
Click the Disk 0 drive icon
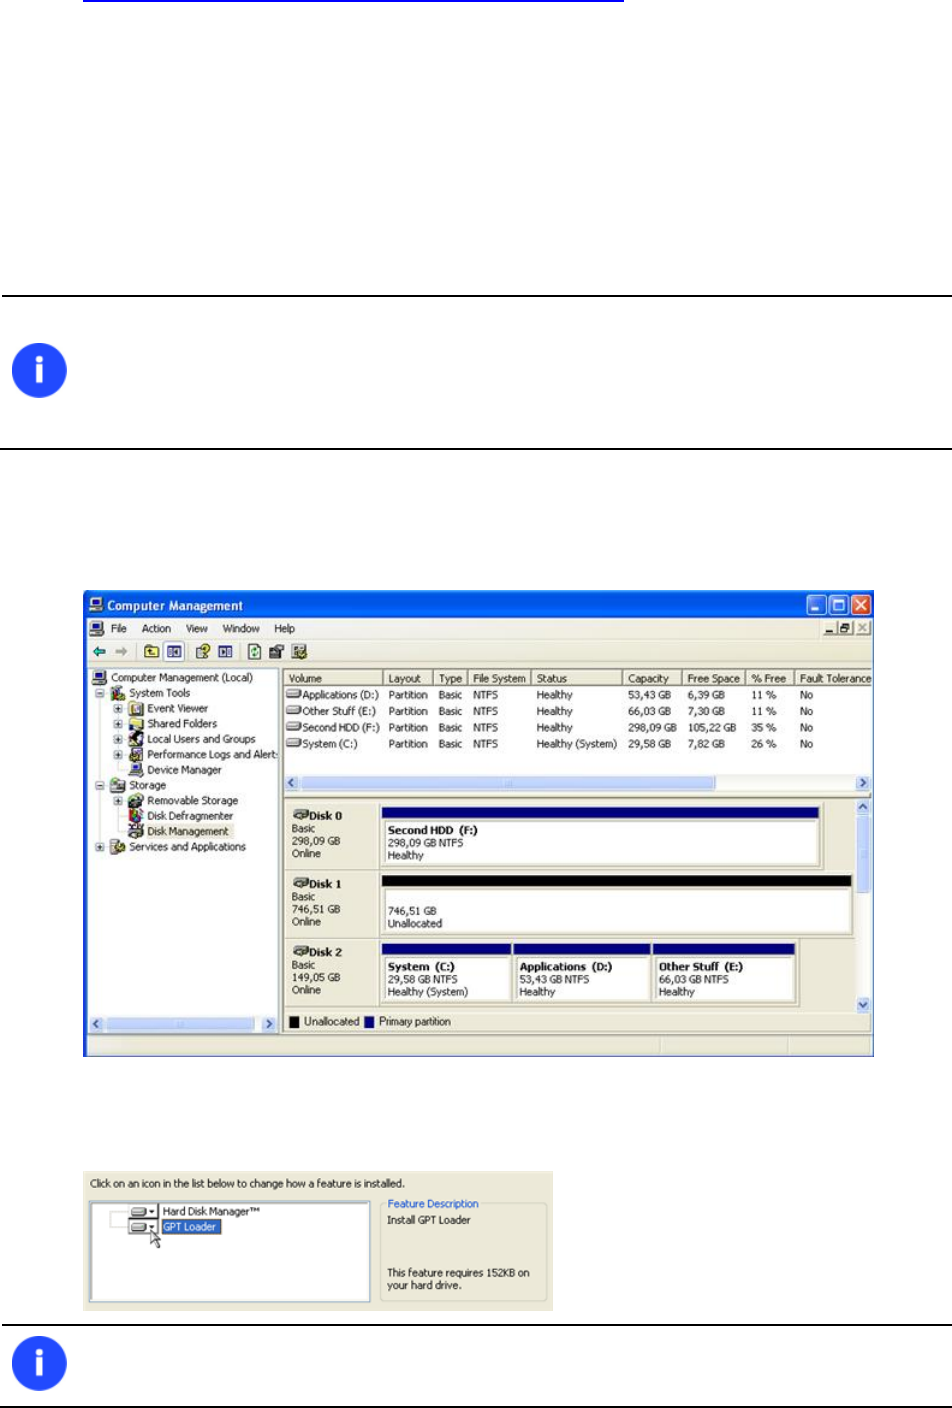click(300, 815)
